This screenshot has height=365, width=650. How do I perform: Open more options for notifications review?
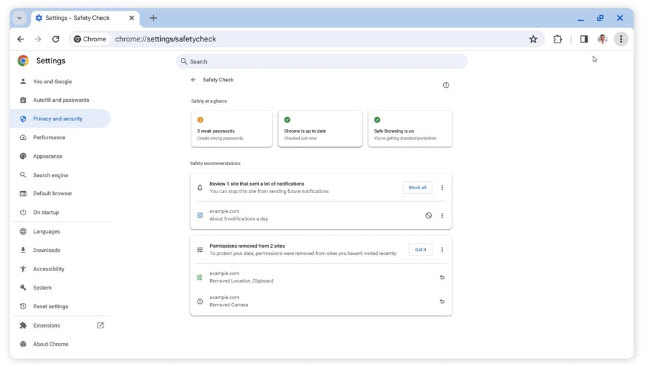442,187
